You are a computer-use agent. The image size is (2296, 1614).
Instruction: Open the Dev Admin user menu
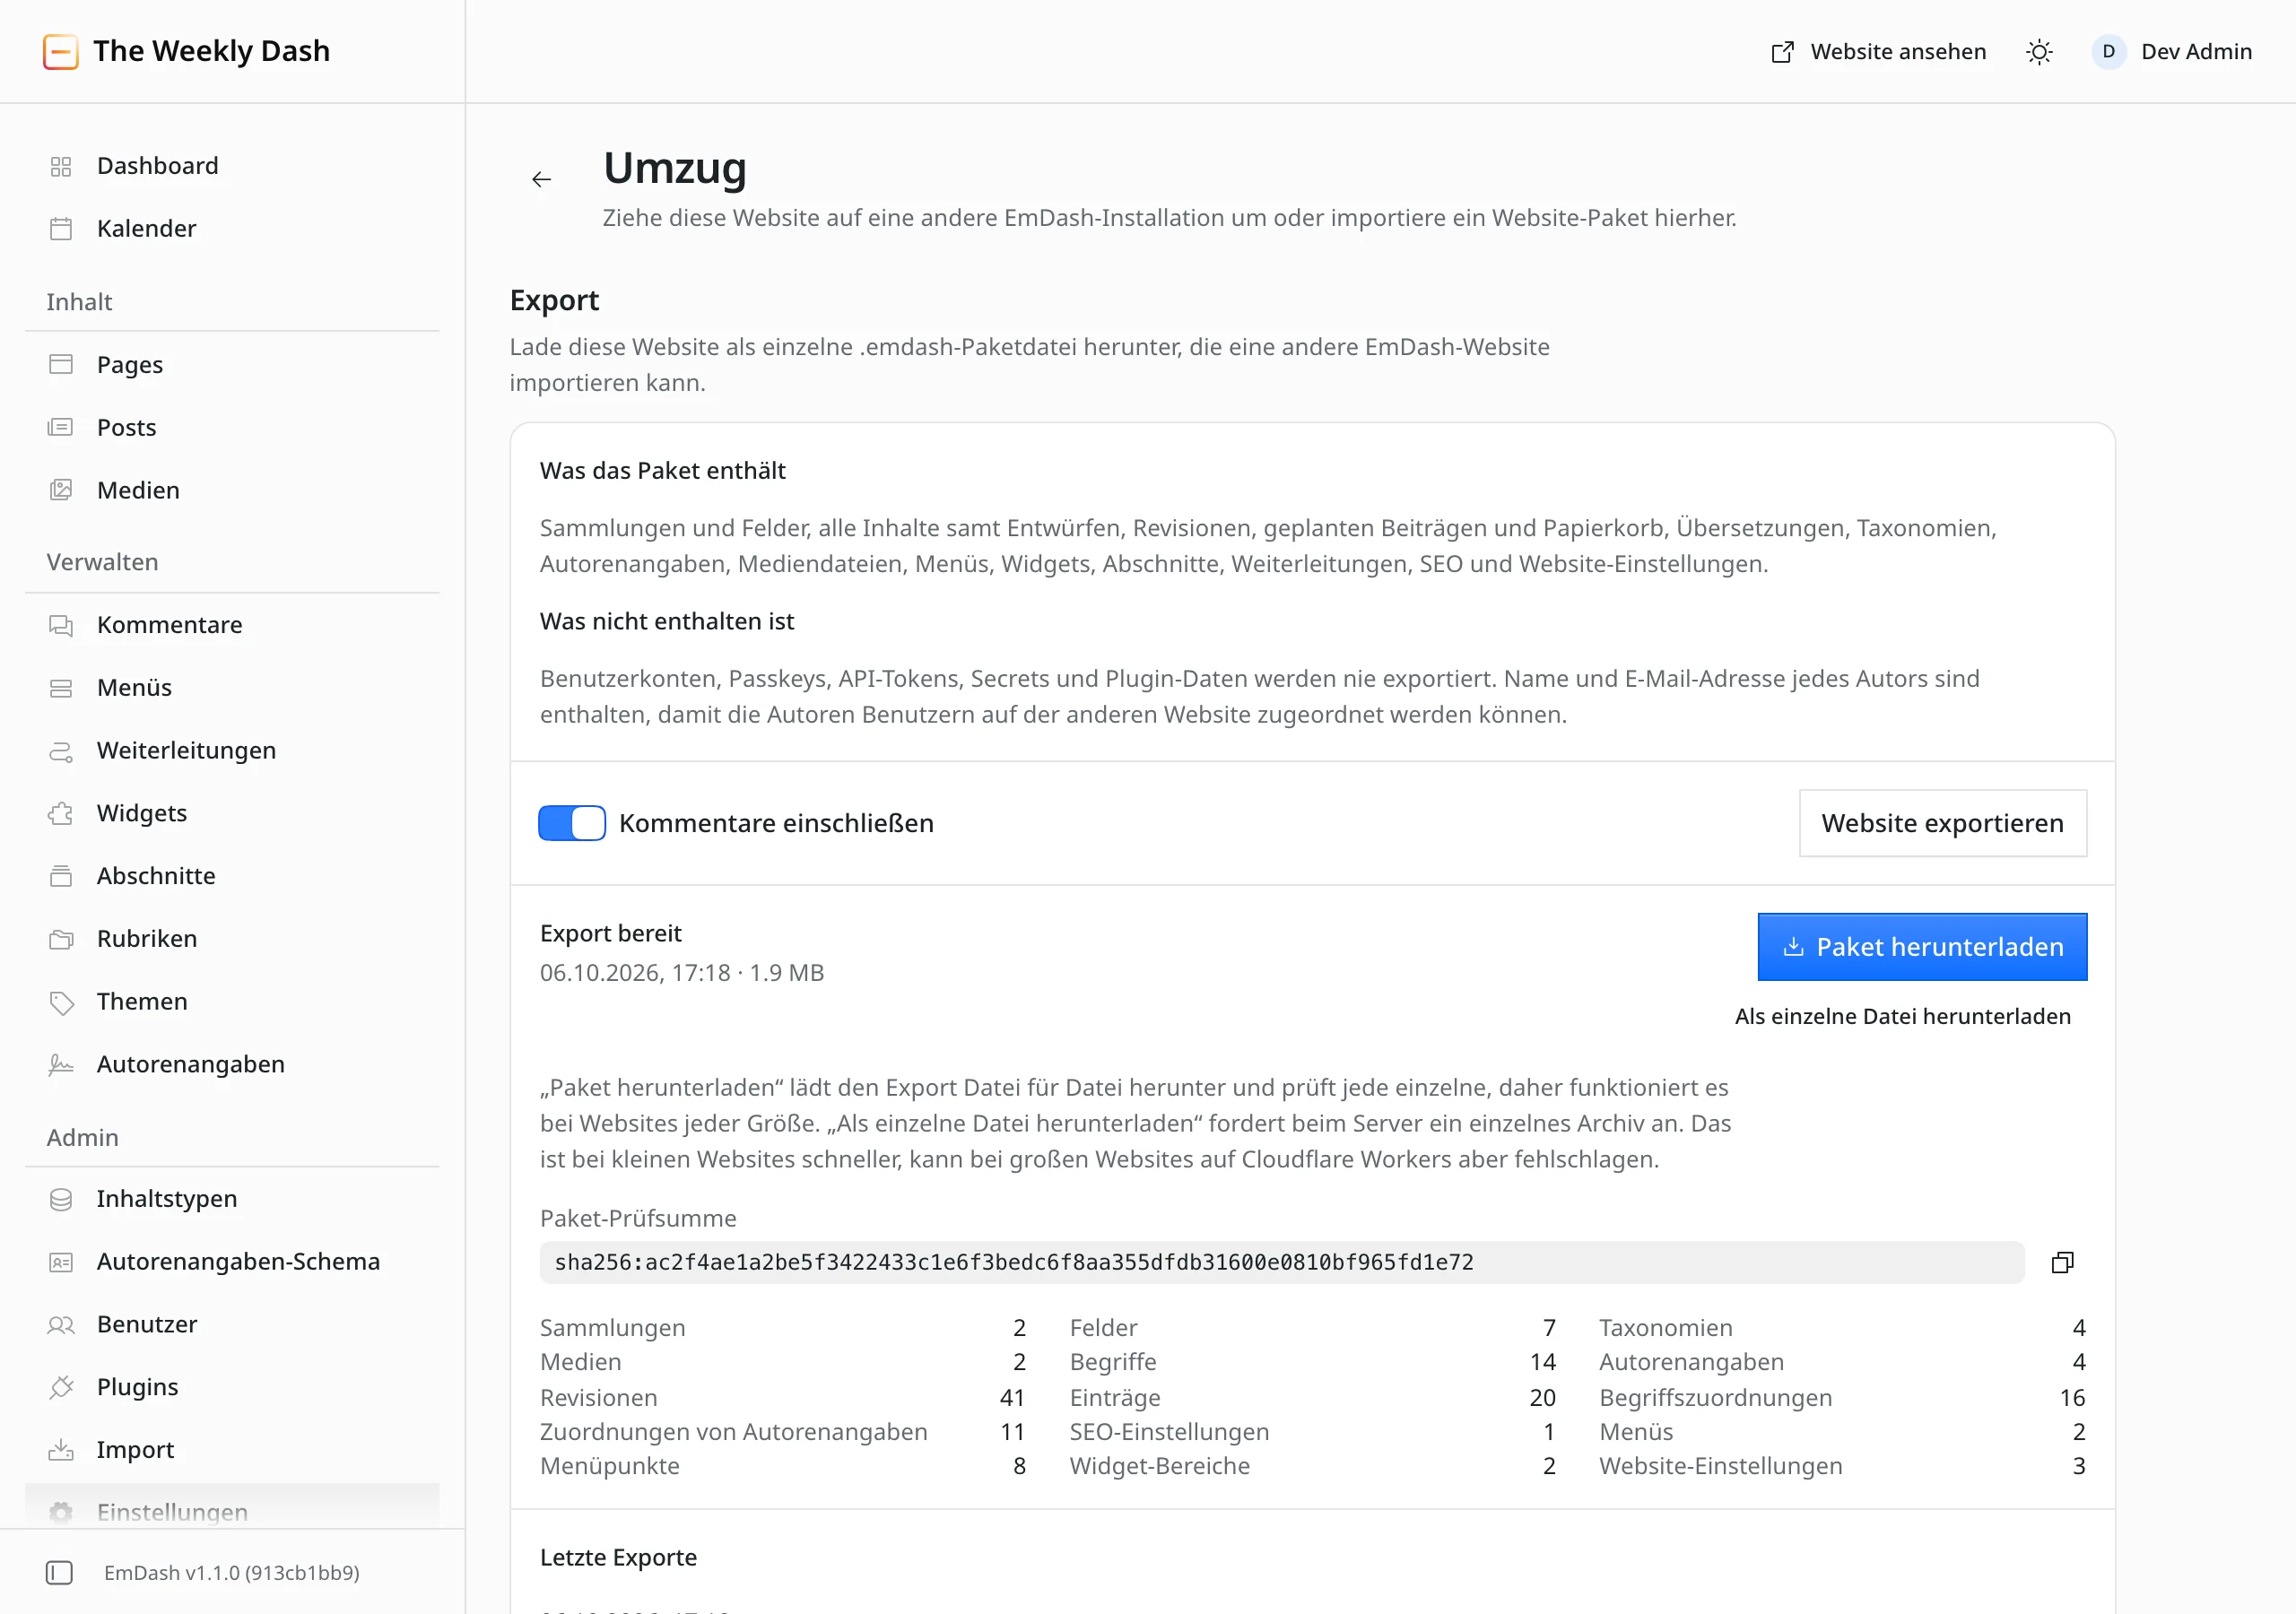click(x=2172, y=52)
